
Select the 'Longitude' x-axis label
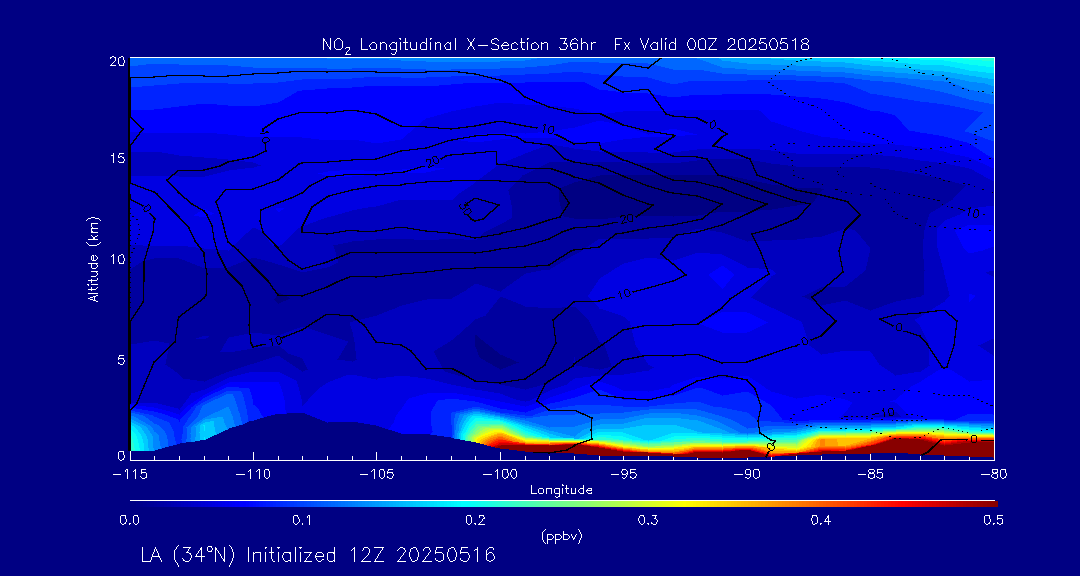pyautogui.click(x=561, y=491)
